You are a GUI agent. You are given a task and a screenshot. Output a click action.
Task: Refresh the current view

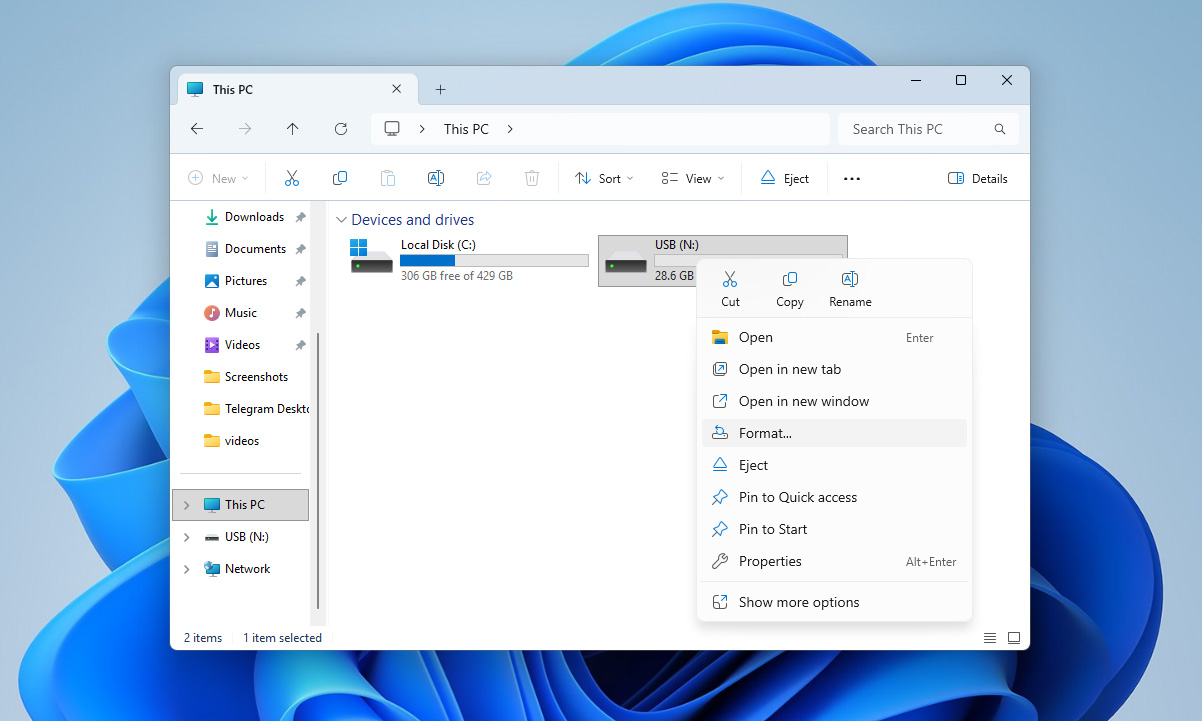[340, 128]
